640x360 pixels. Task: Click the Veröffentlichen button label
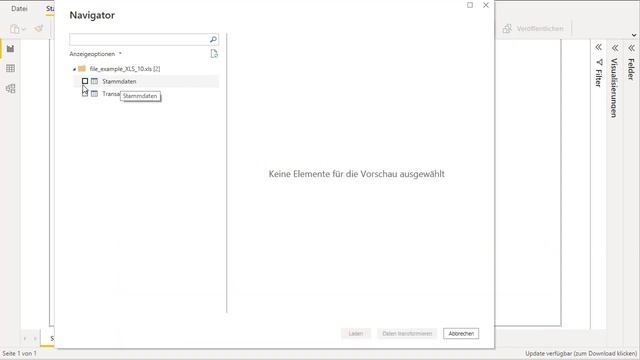[x=540, y=29]
